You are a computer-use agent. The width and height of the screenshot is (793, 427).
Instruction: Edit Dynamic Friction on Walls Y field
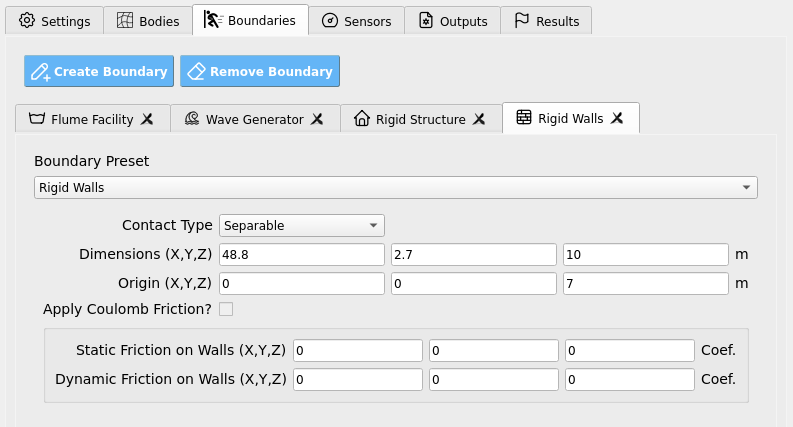494,379
